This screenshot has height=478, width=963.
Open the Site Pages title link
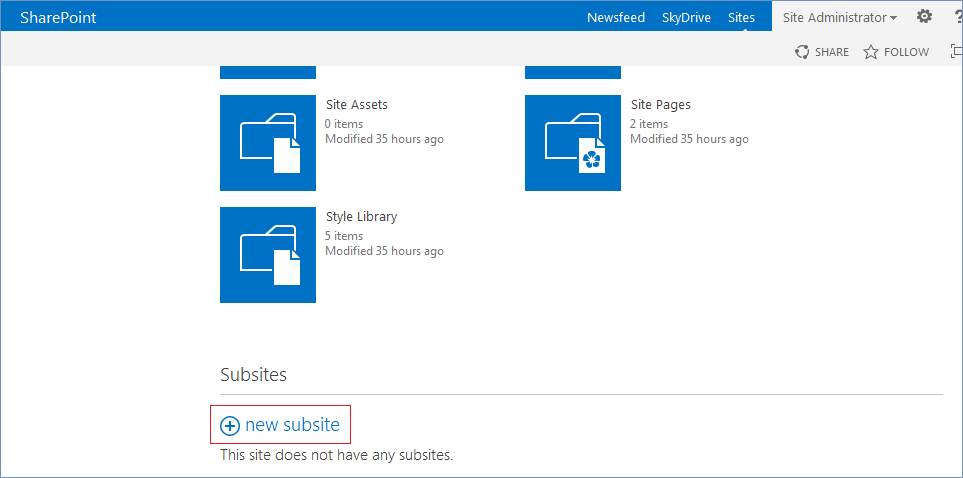pos(661,105)
